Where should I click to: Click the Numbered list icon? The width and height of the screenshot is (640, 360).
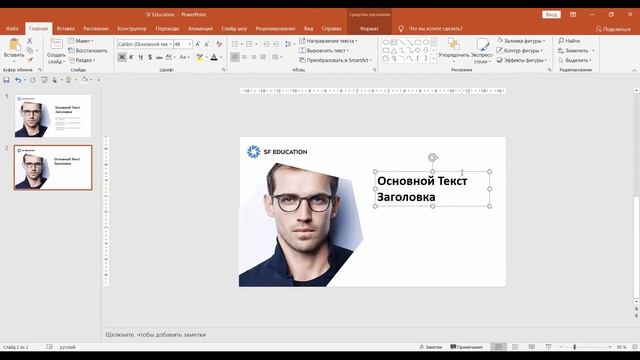[x=249, y=44]
